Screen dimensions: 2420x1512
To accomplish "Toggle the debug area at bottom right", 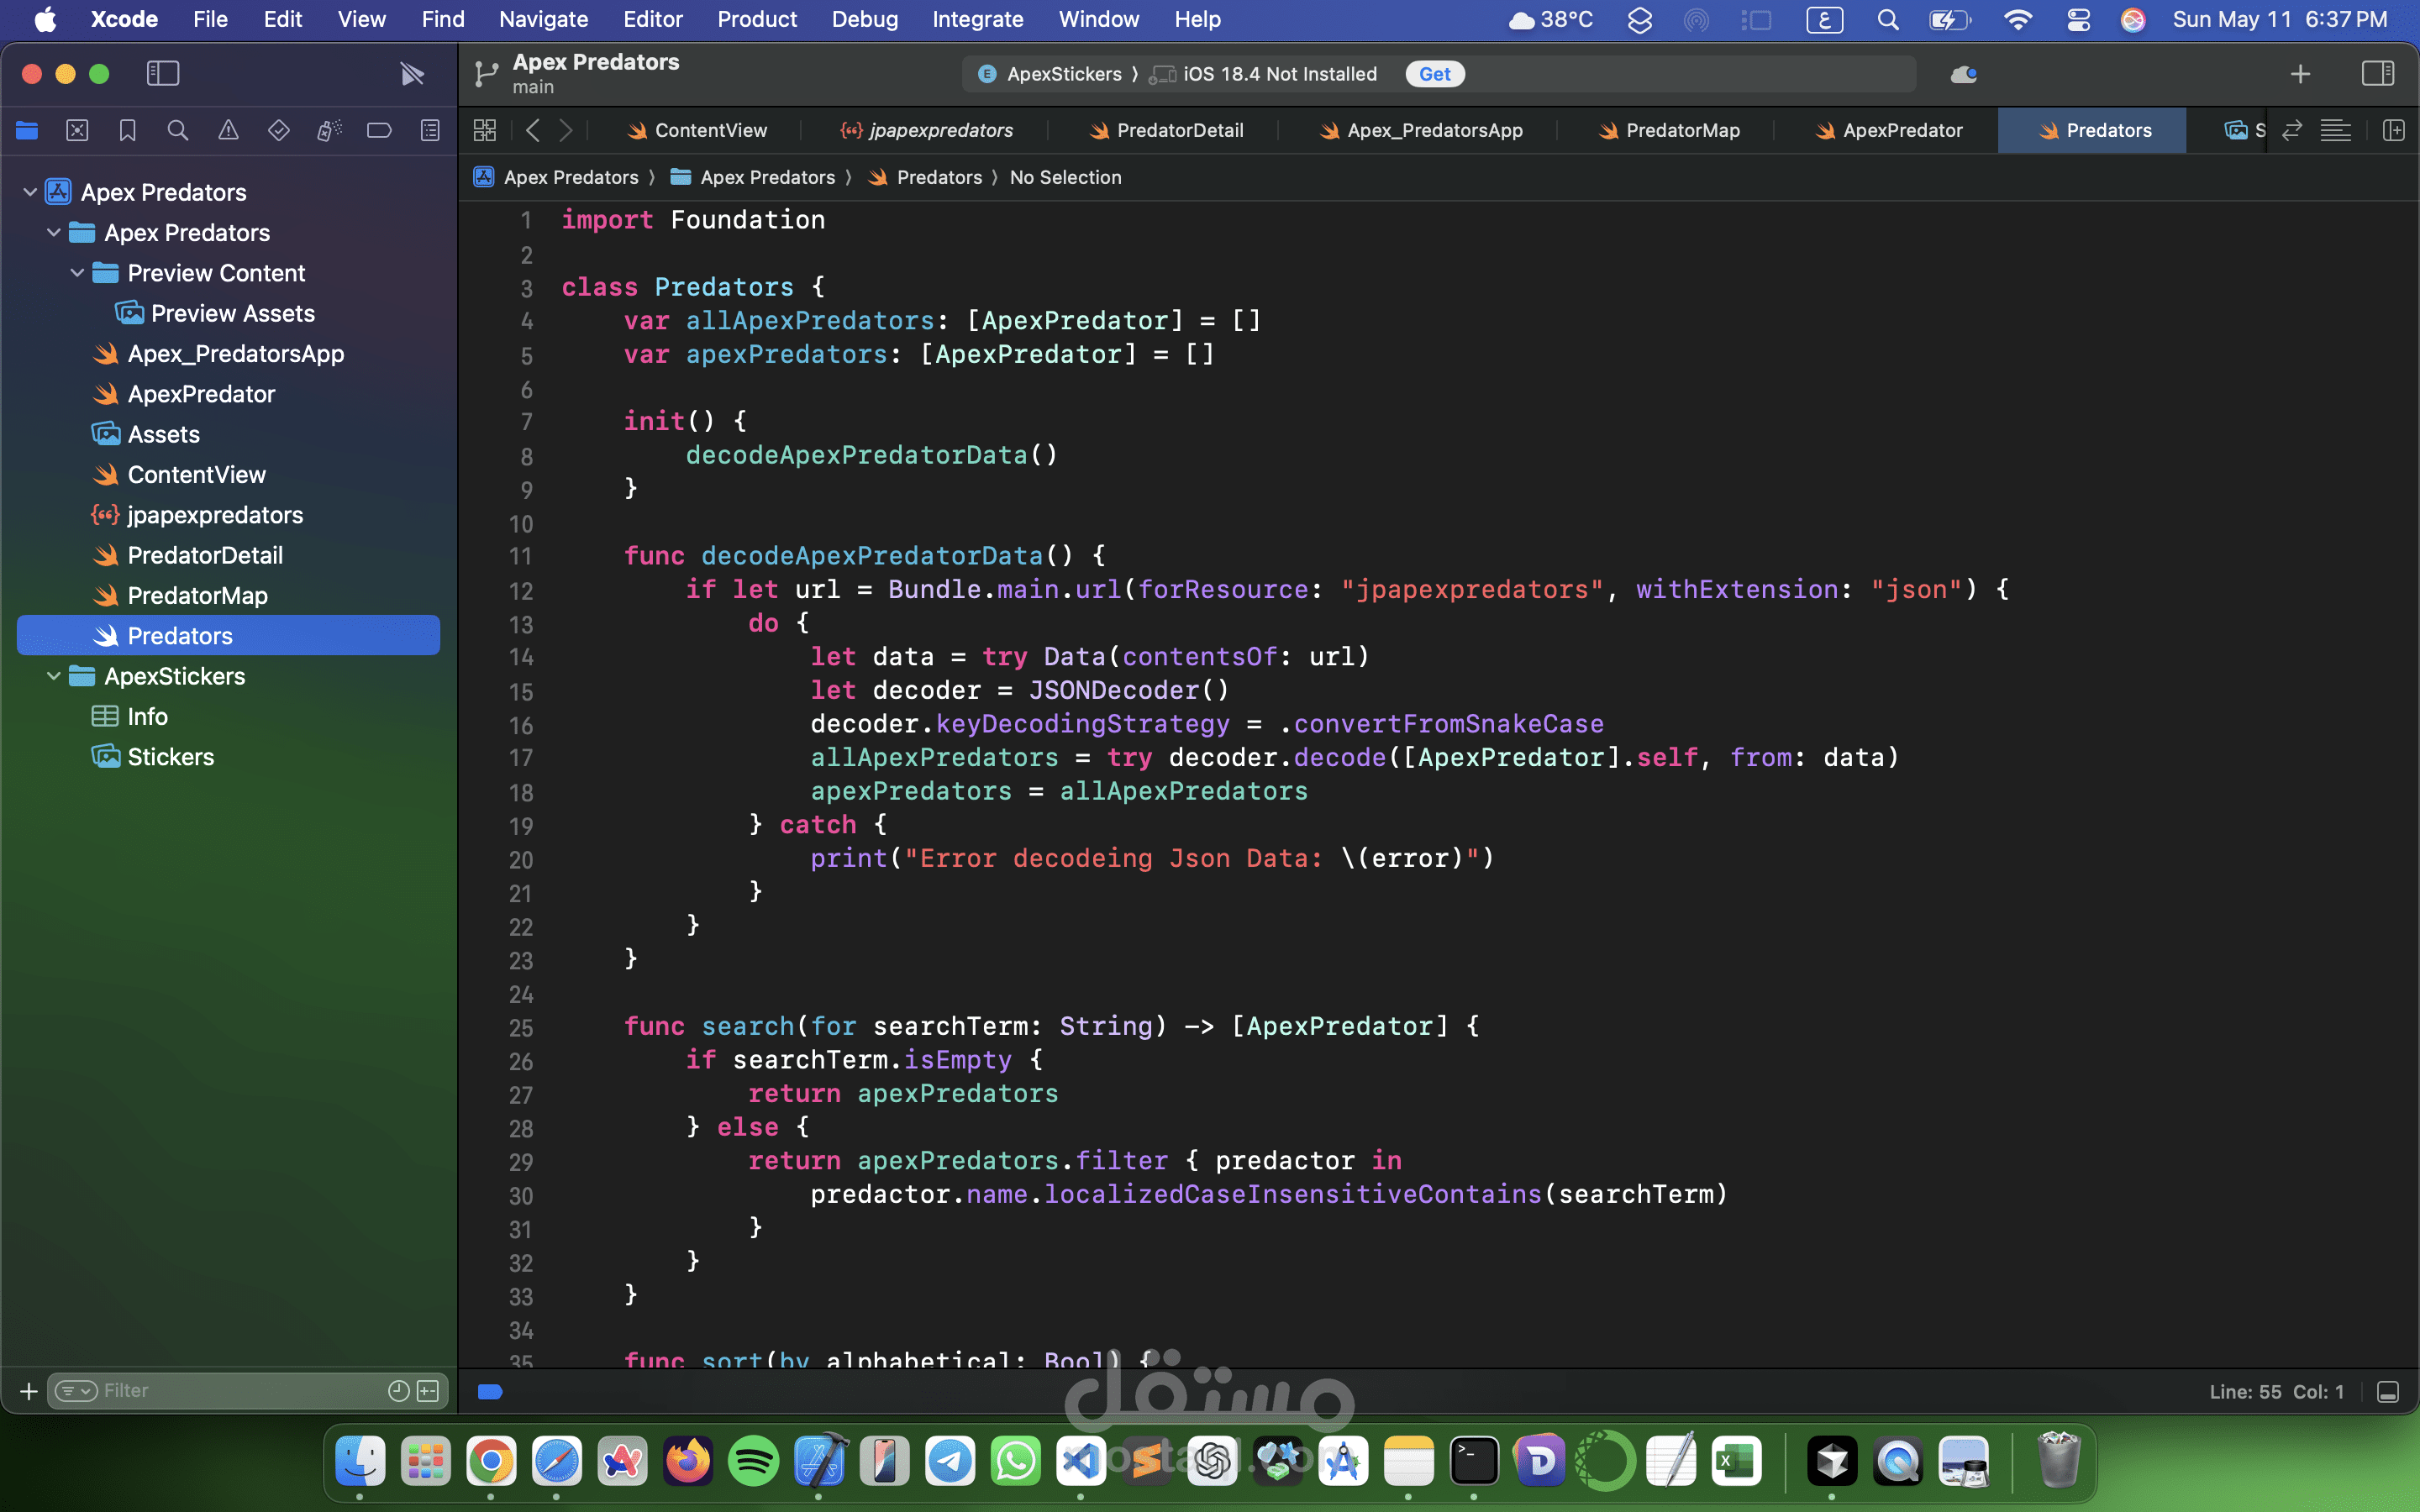I will pyautogui.click(x=2388, y=1392).
